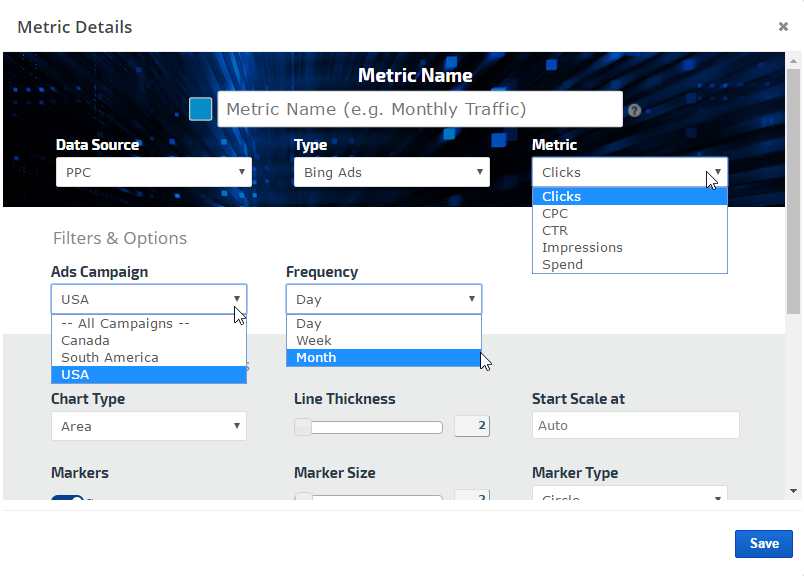
Task: Open the Type dropdown showing Bing Ads
Action: (391, 172)
